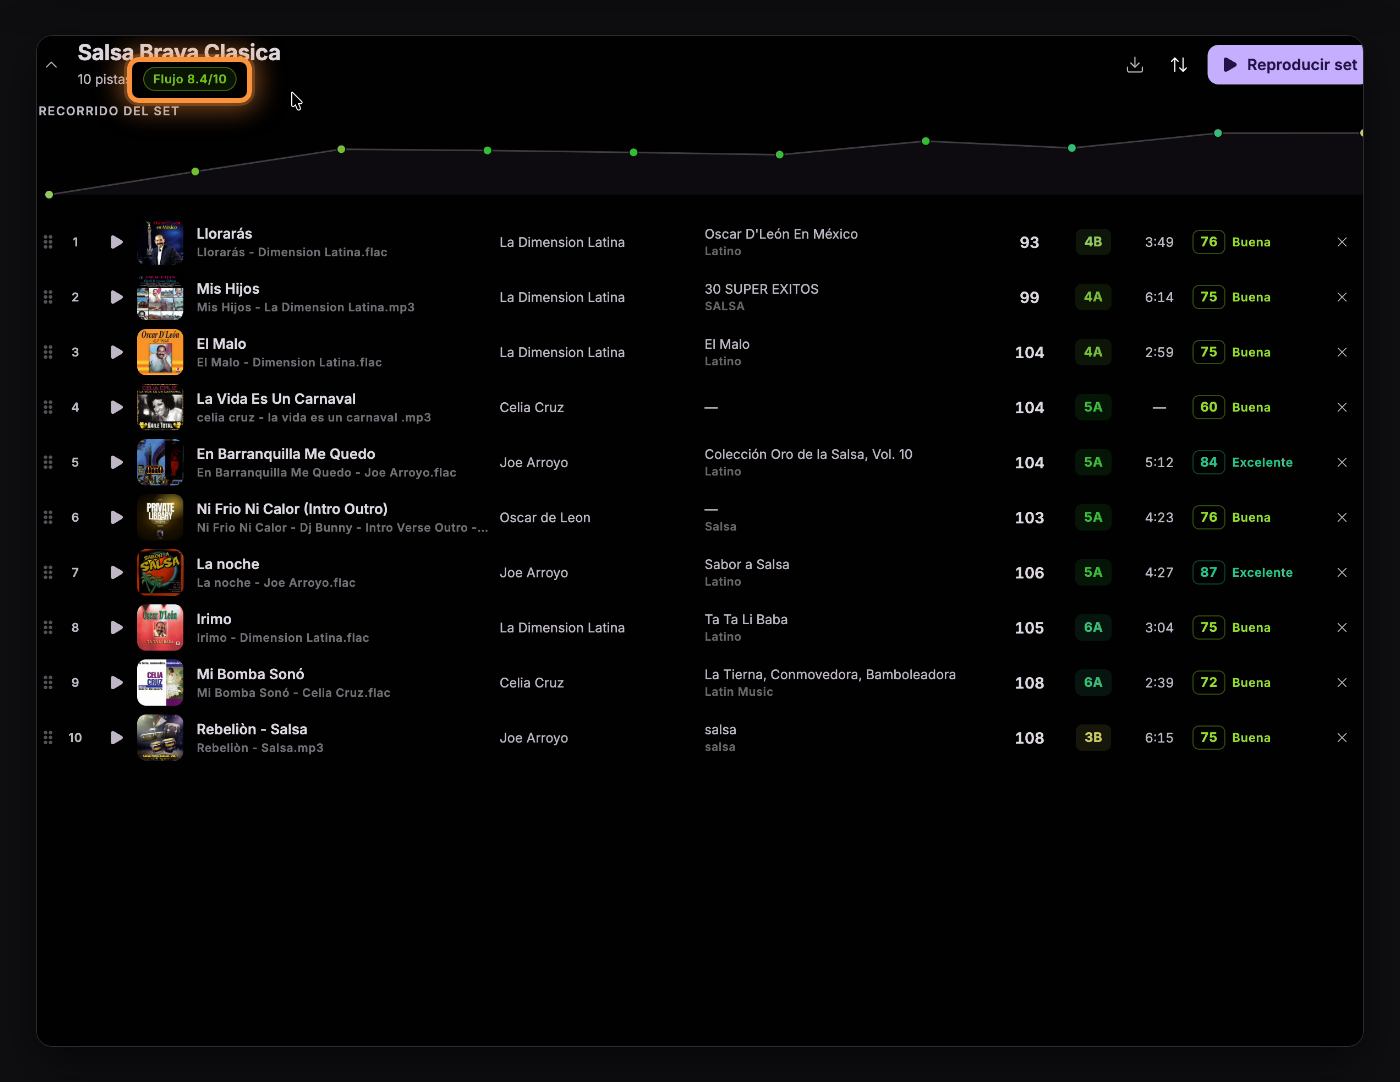The height and width of the screenshot is (1082, 1400).
Task: Play En Barranquilla Me Quedo
Action: (x=117, y=462)
